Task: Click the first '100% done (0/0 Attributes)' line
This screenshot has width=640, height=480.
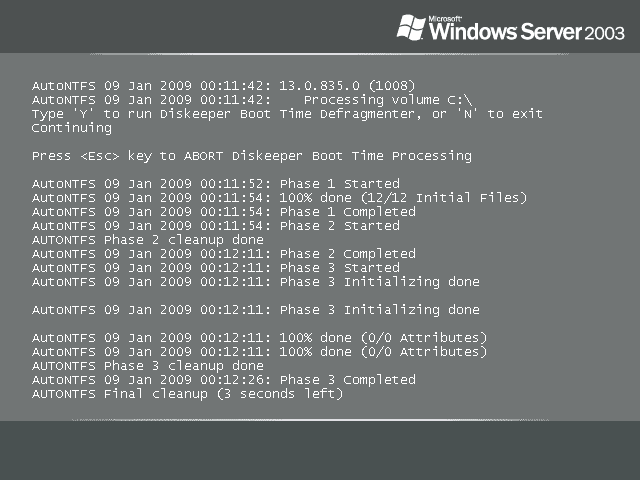Action: click(x=260, y=338)
